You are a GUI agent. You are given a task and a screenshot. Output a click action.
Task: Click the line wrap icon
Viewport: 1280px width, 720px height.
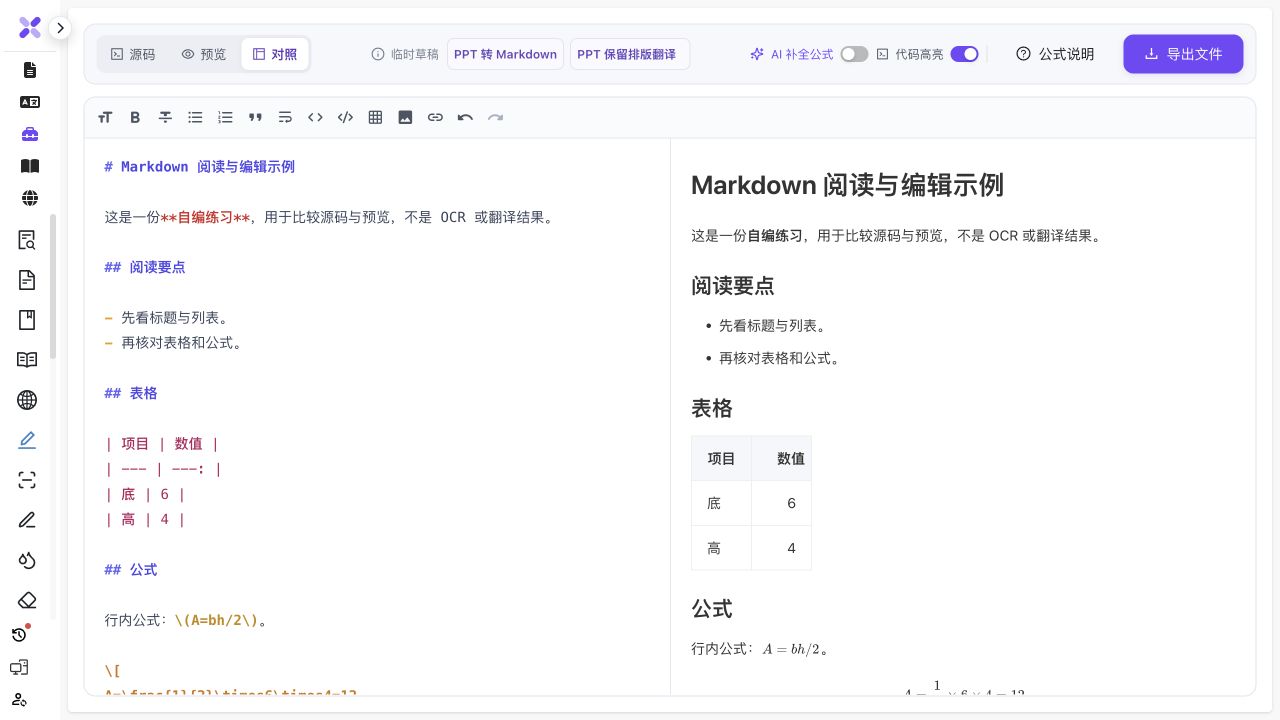[x=285, y=117]
